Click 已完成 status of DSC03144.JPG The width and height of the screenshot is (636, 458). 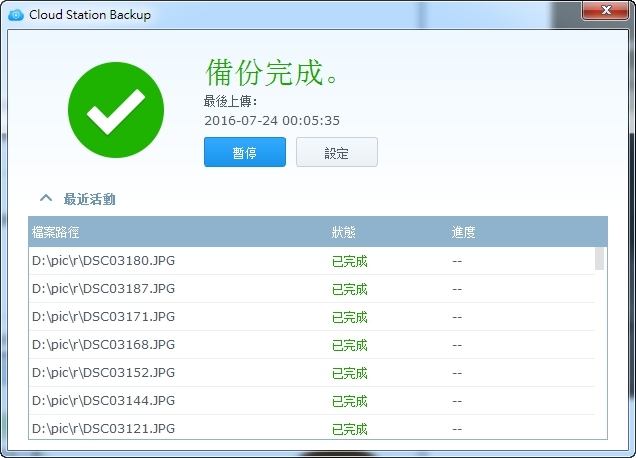350,401
